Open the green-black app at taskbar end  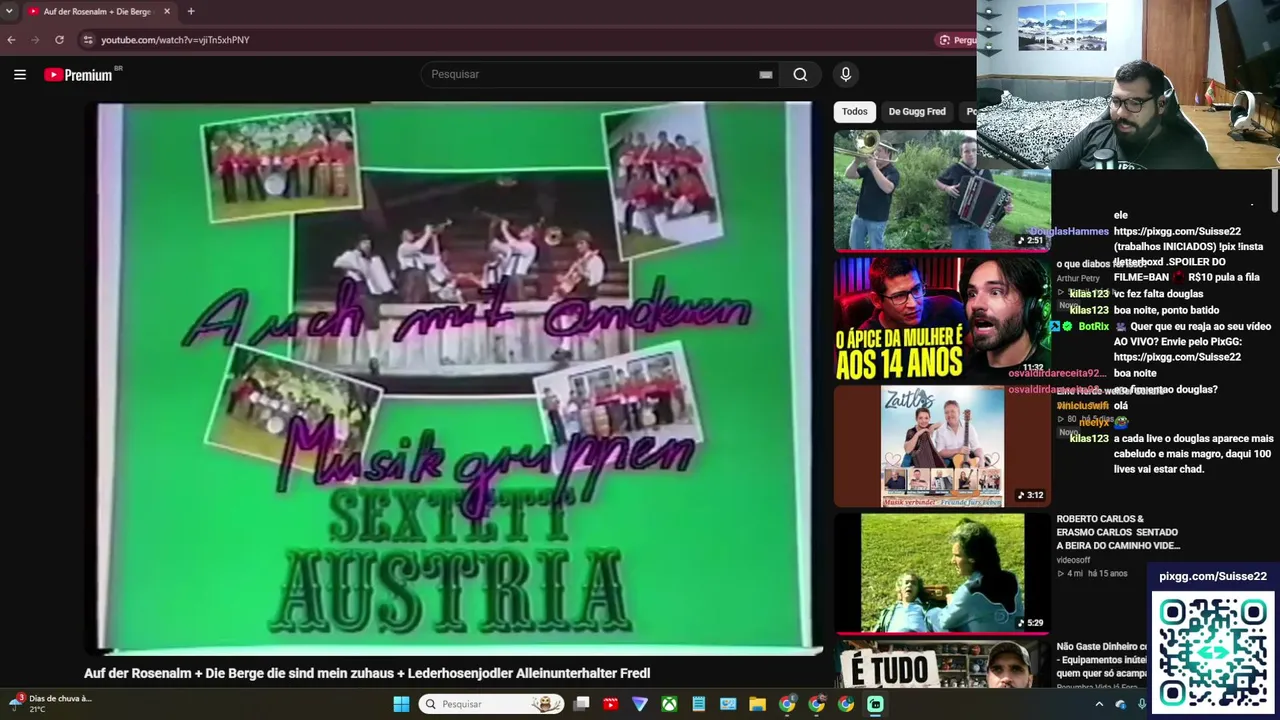(875, 704)
